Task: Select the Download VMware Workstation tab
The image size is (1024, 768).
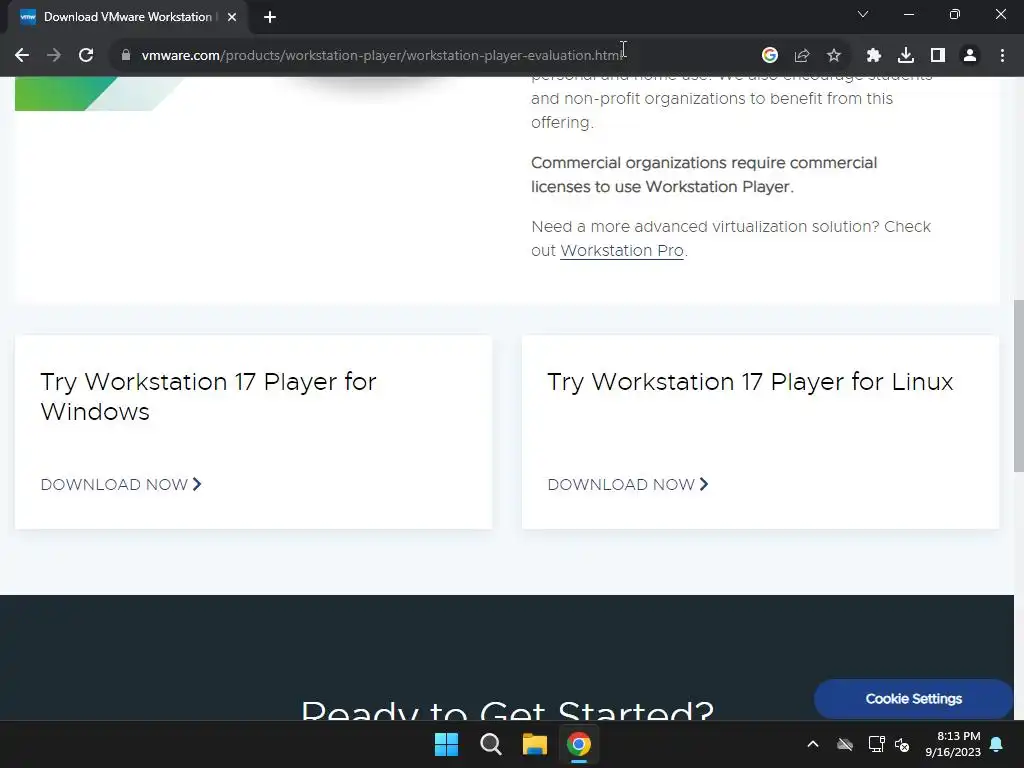Action: point(128,17)
